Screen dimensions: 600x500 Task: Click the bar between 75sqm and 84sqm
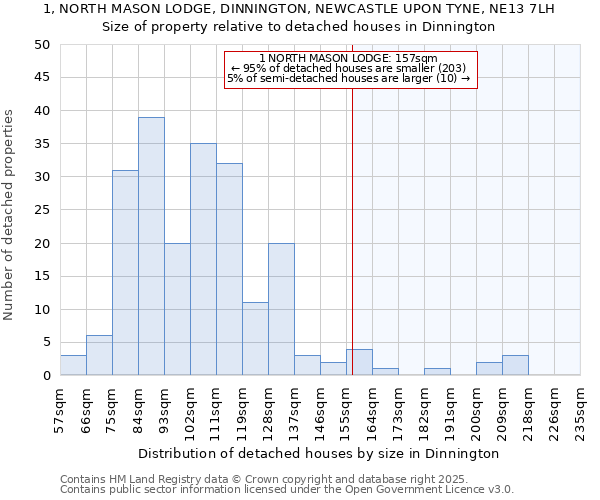(x=126, y=272)
